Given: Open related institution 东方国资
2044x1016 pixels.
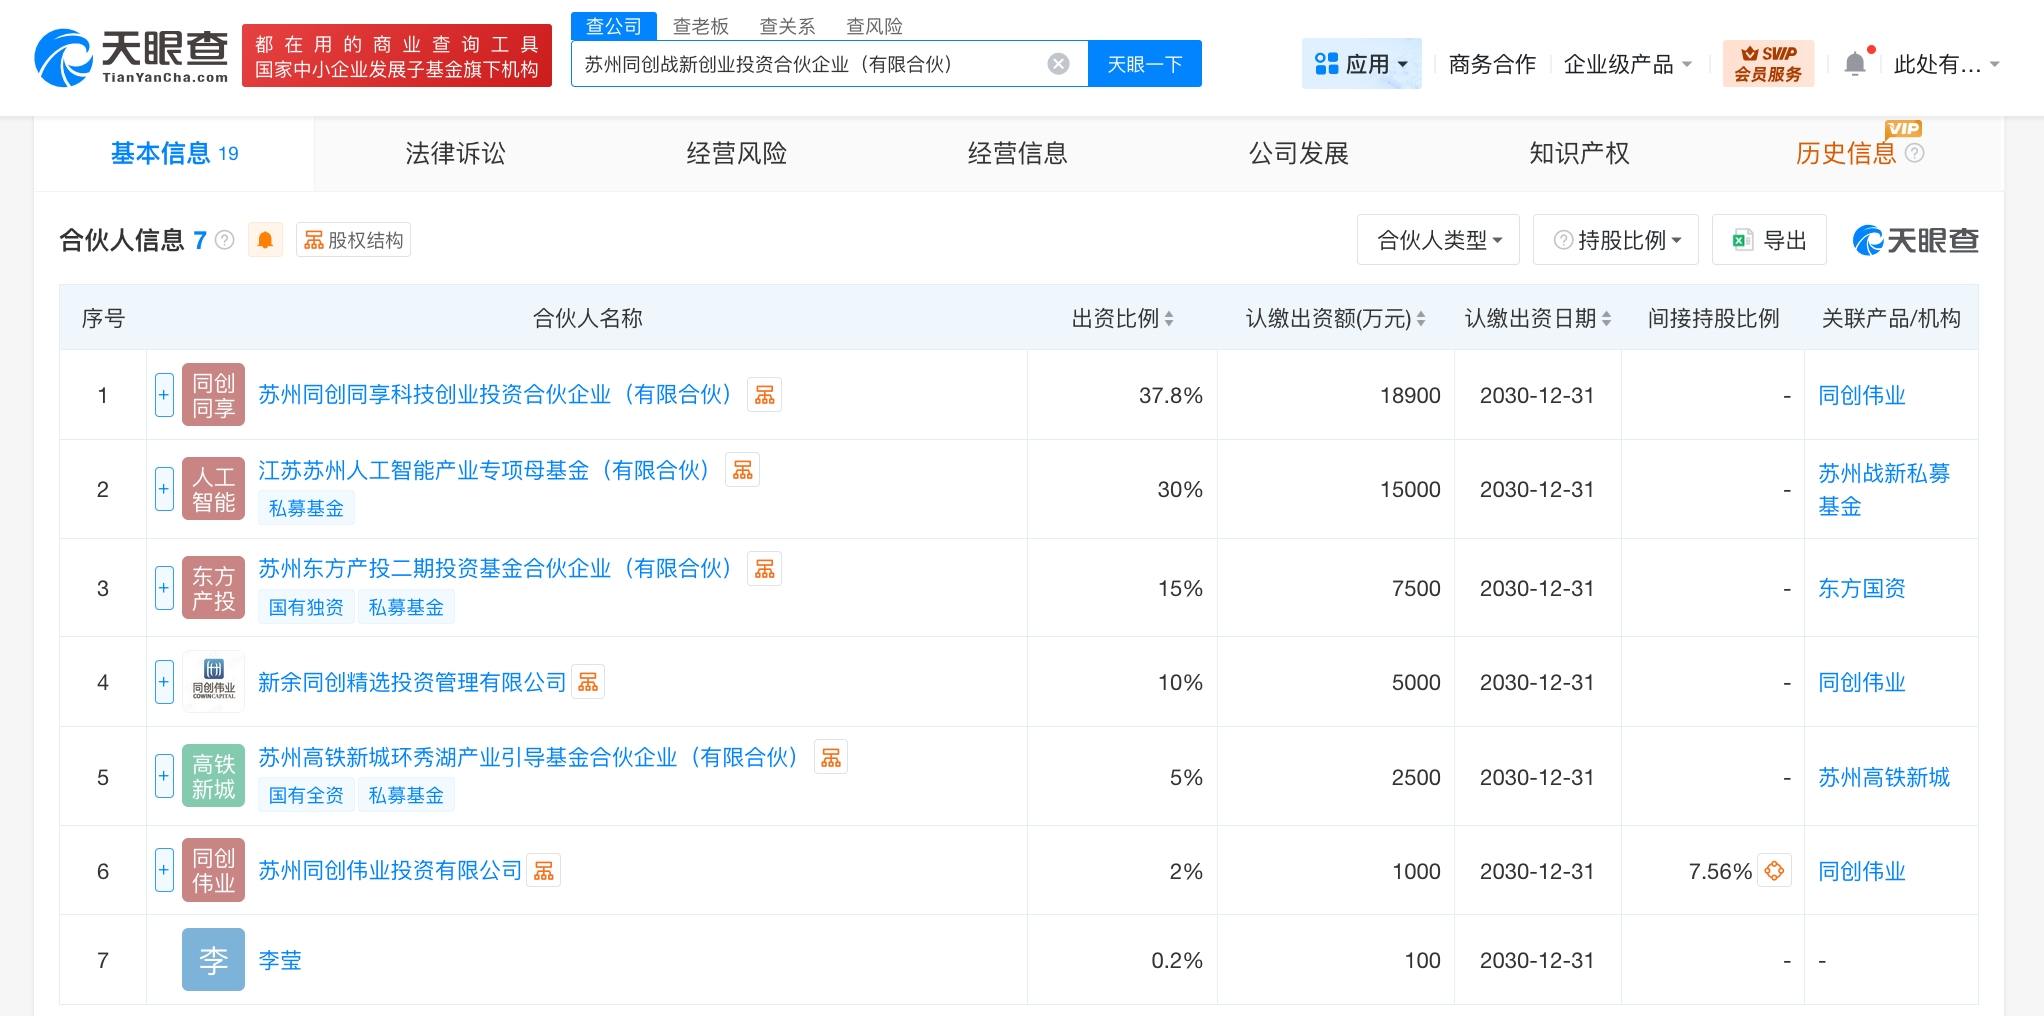Looking at the screenshot, I should click(x=1862, y=588).
